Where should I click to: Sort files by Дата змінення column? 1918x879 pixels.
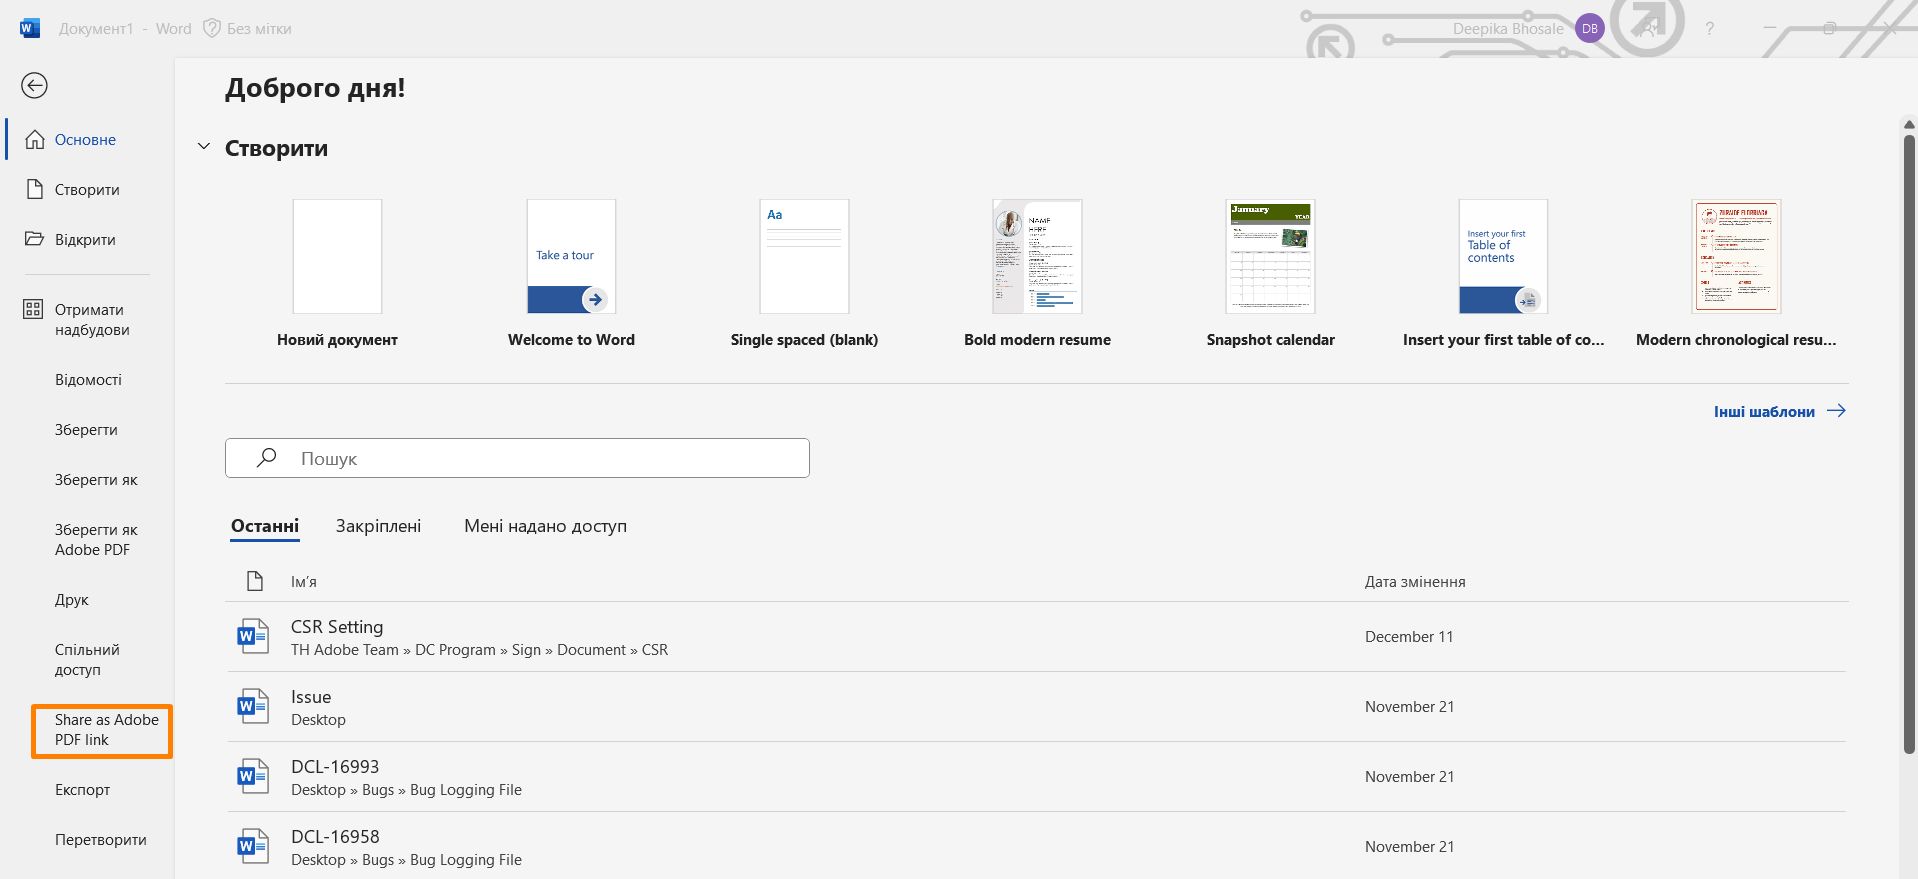1415,582
